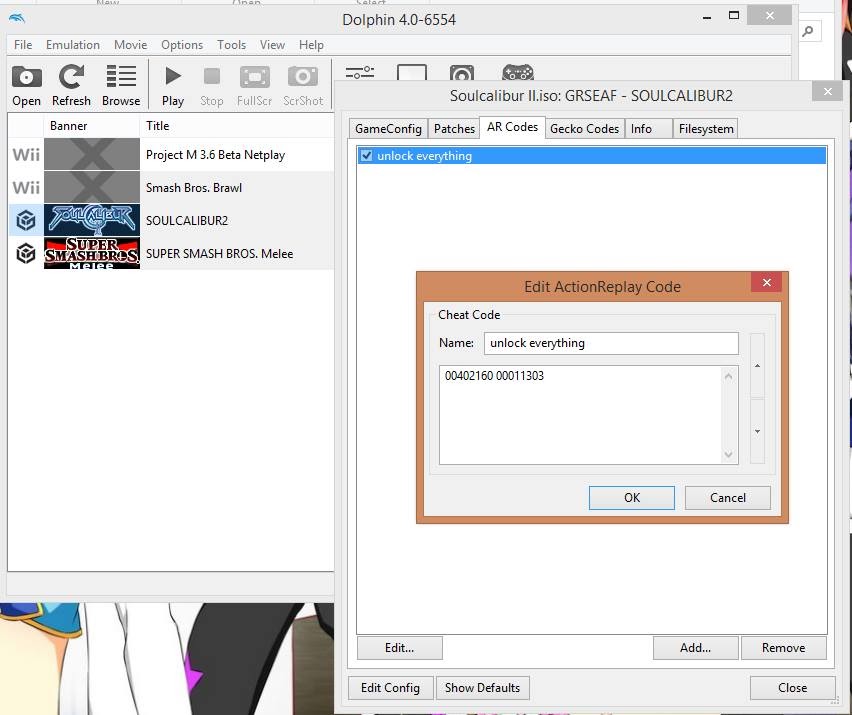
Task: Click the spin down arrow beside code box
Action: (757, 431)
